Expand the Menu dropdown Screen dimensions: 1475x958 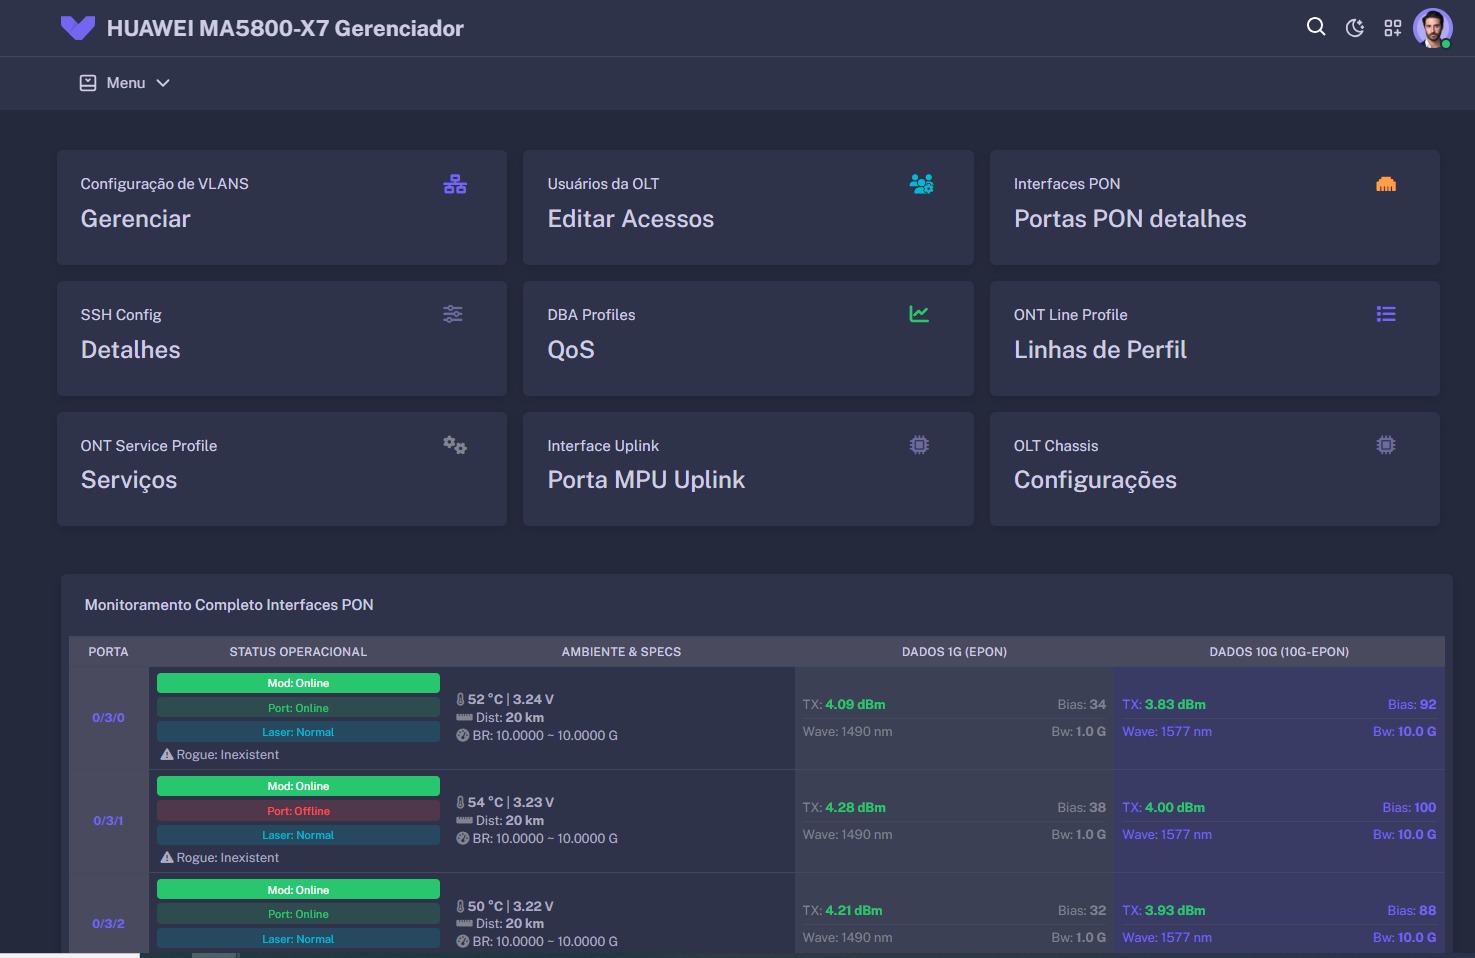click(x=125, y=83)
